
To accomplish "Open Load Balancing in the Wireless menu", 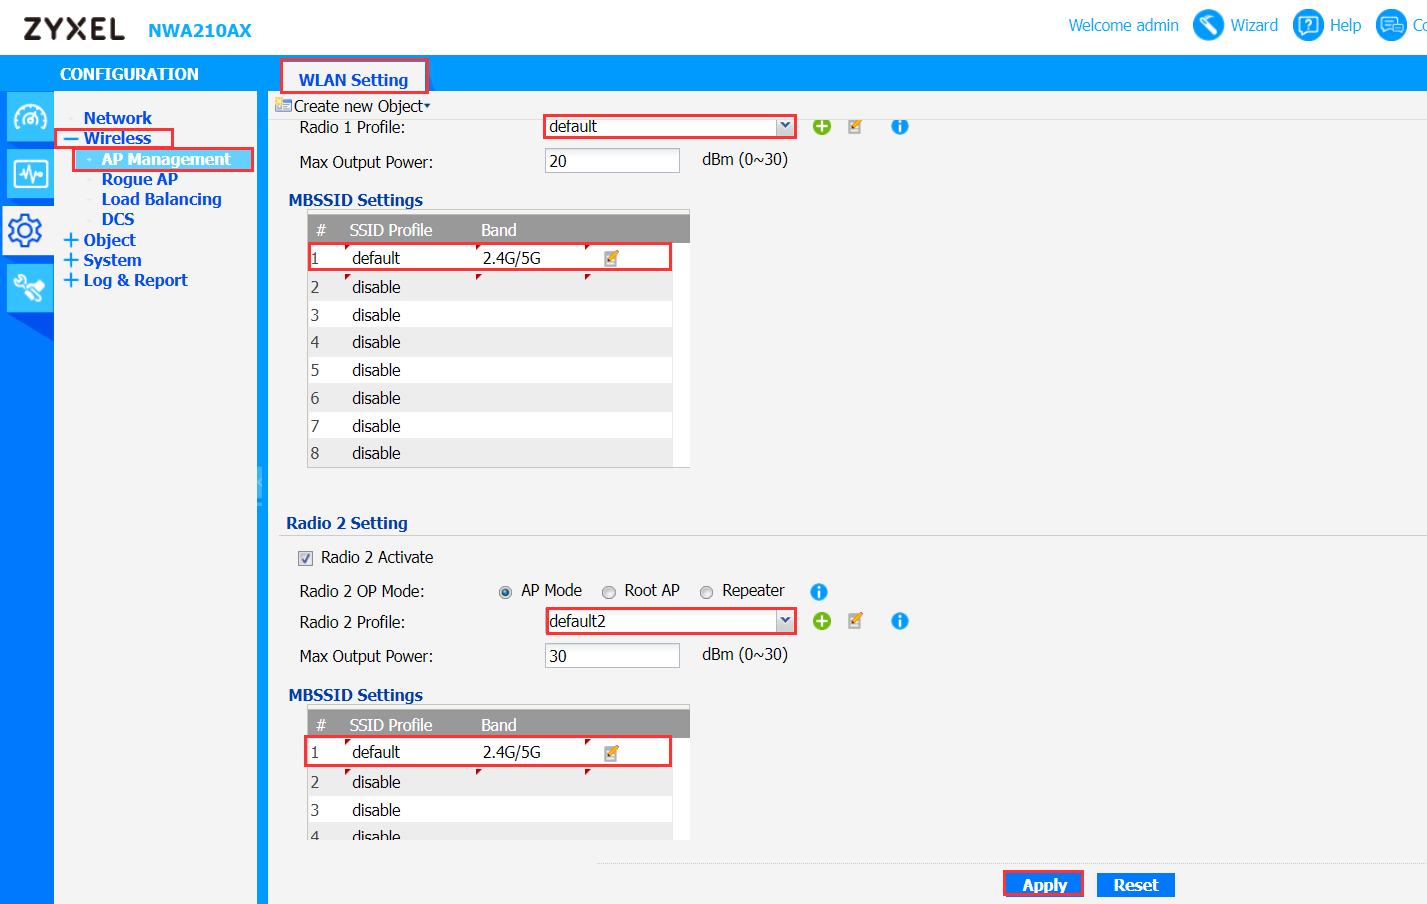I will click(x=161, y=199).
